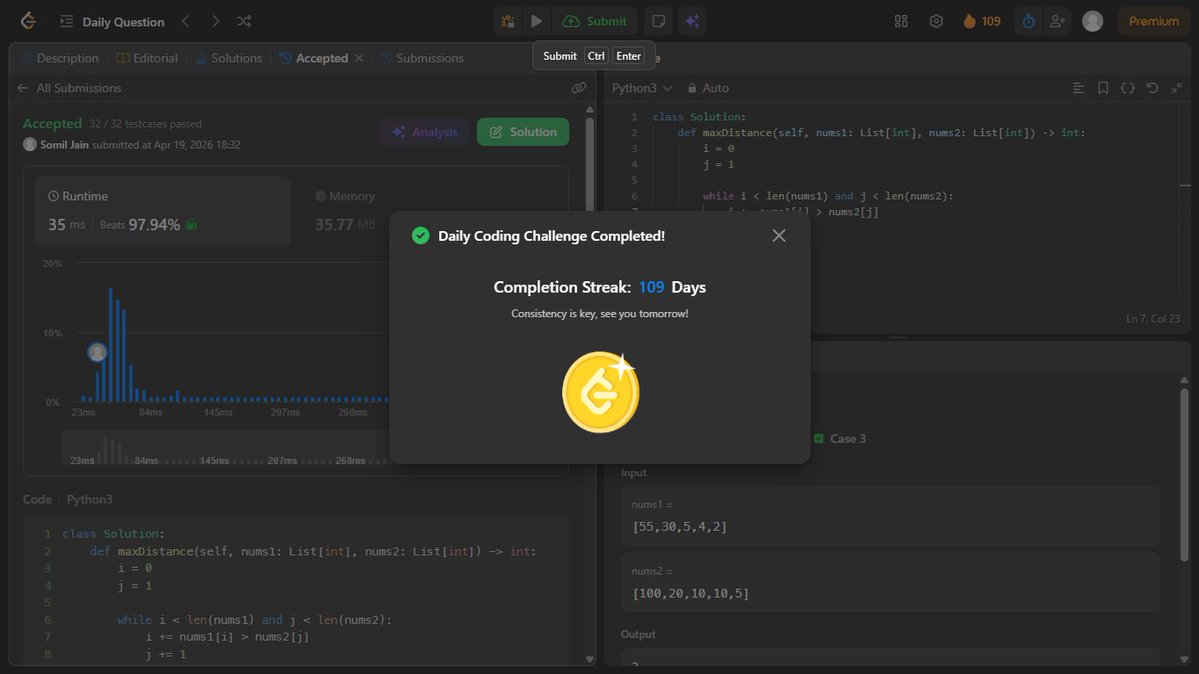Switch to the Solutions tab
This screenshot has height=674, width=1199.
[229, 58]
